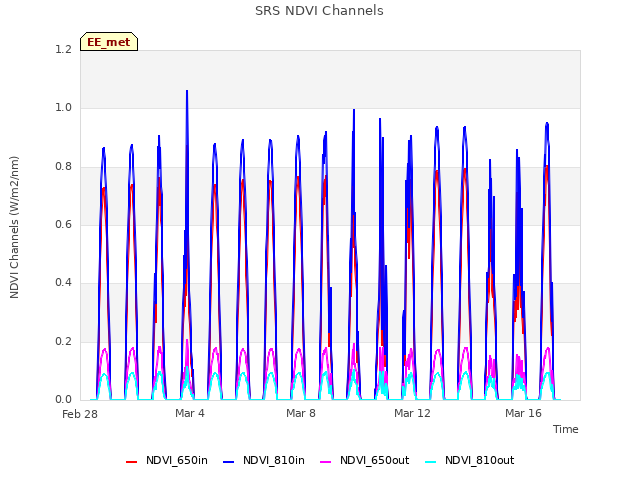The height and width of the screenshot is (480, 640).
Task: Click the Mar 4 x-axis label
Action: [190, 413]
